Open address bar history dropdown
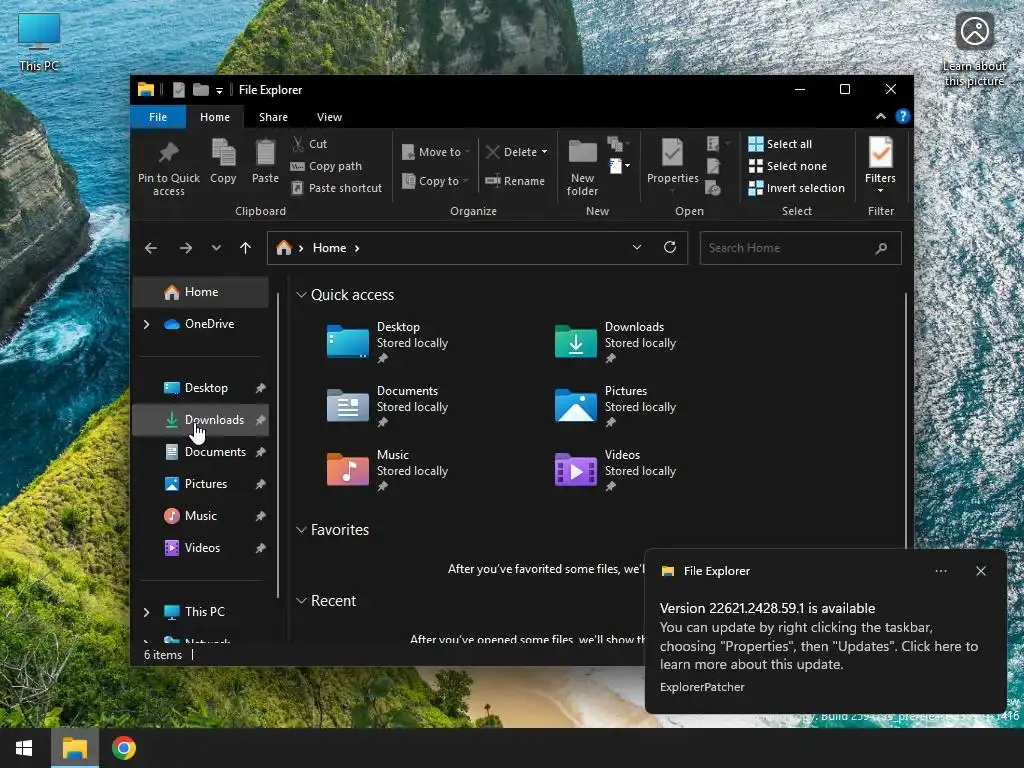1024x768 pixels. pyautogui.click(x=637, y=248)
